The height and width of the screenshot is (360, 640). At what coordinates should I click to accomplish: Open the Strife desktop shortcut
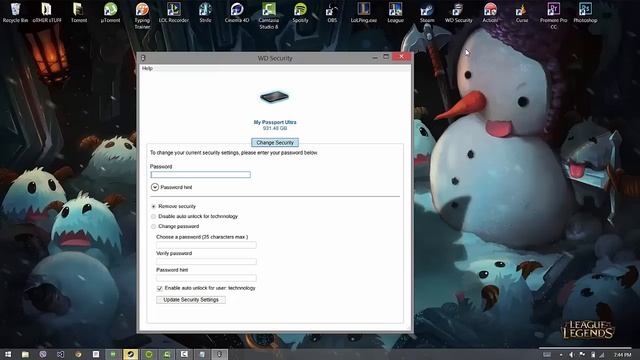coord(205,12)
